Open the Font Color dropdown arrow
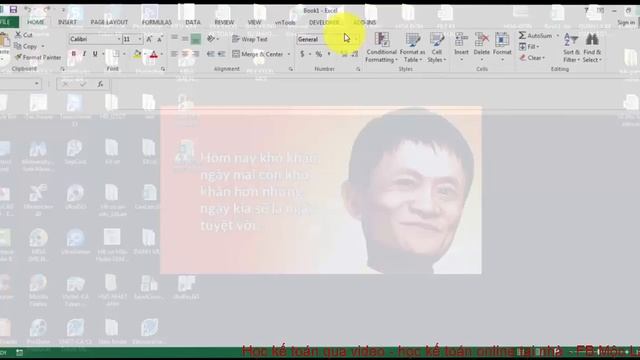The image size is (640, 360). pos(162,54)
